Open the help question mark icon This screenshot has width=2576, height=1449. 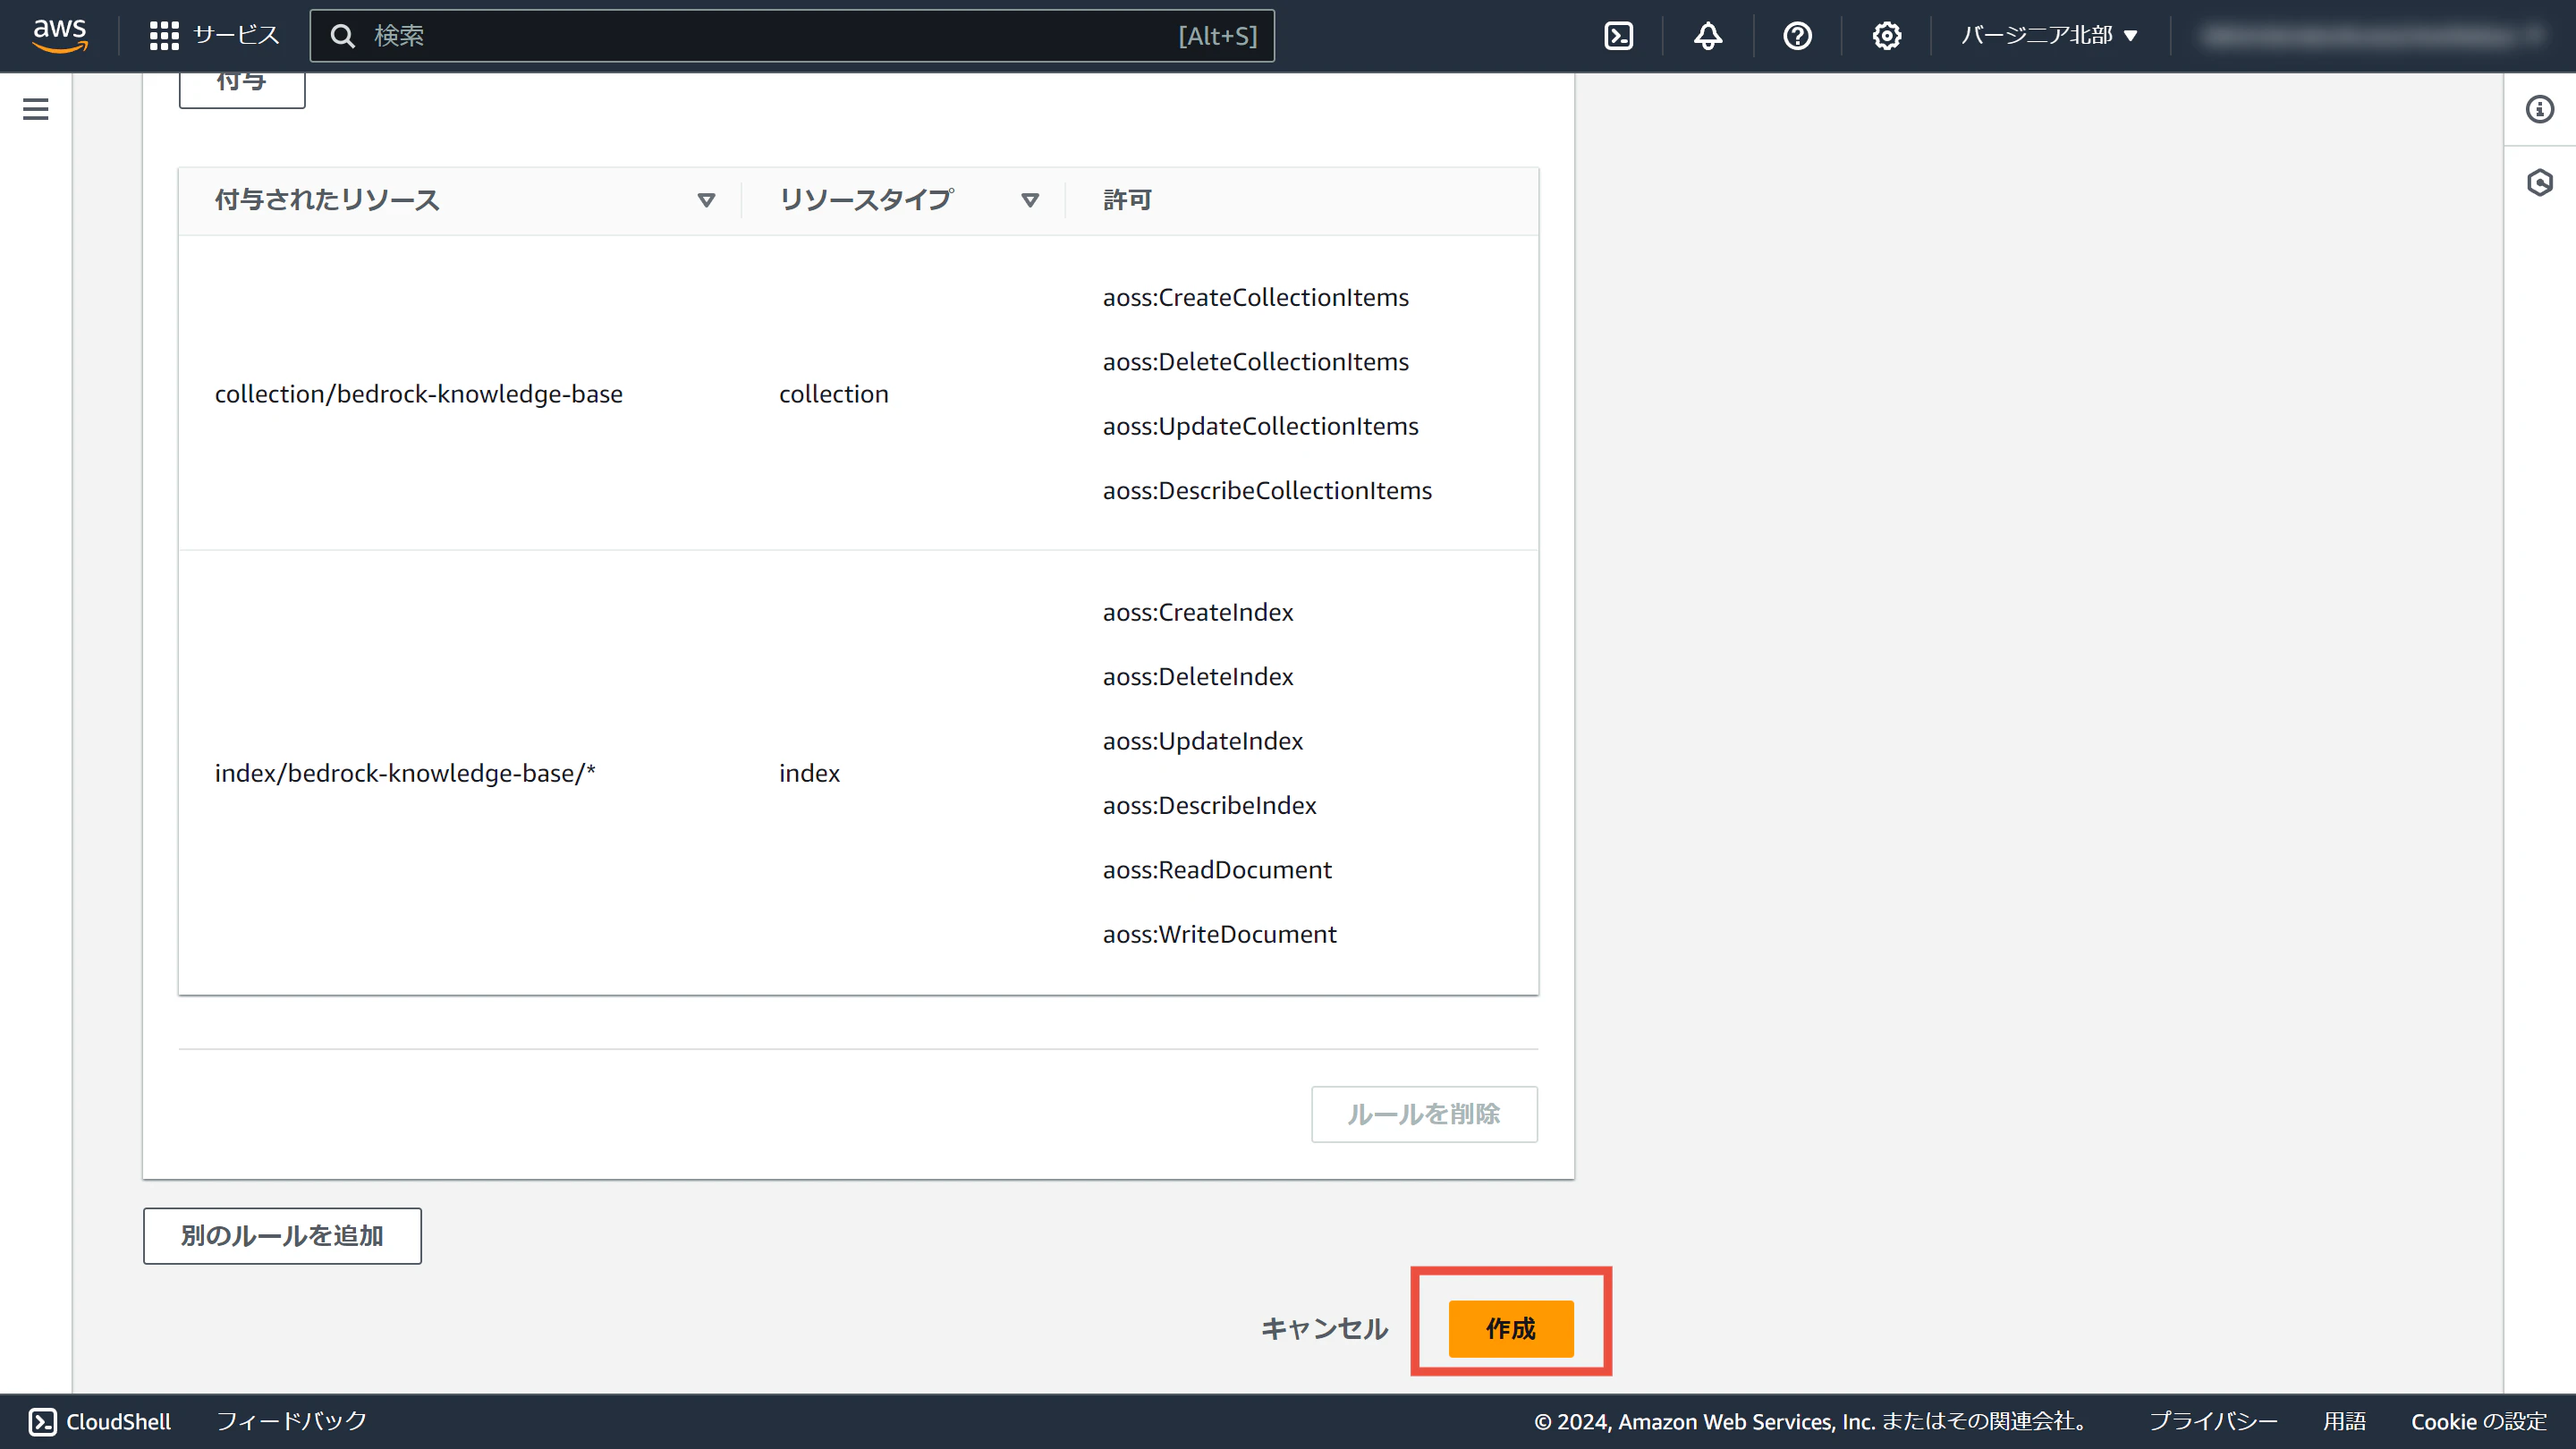coord(1797,36)
